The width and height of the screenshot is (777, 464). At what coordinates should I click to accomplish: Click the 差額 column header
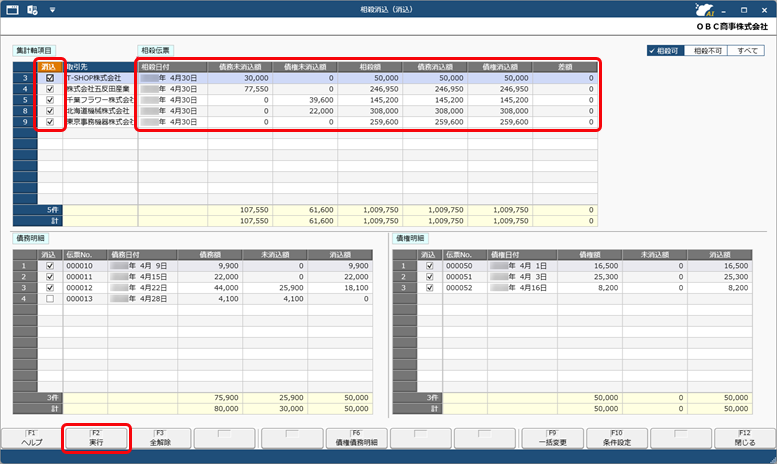point(565,66)
